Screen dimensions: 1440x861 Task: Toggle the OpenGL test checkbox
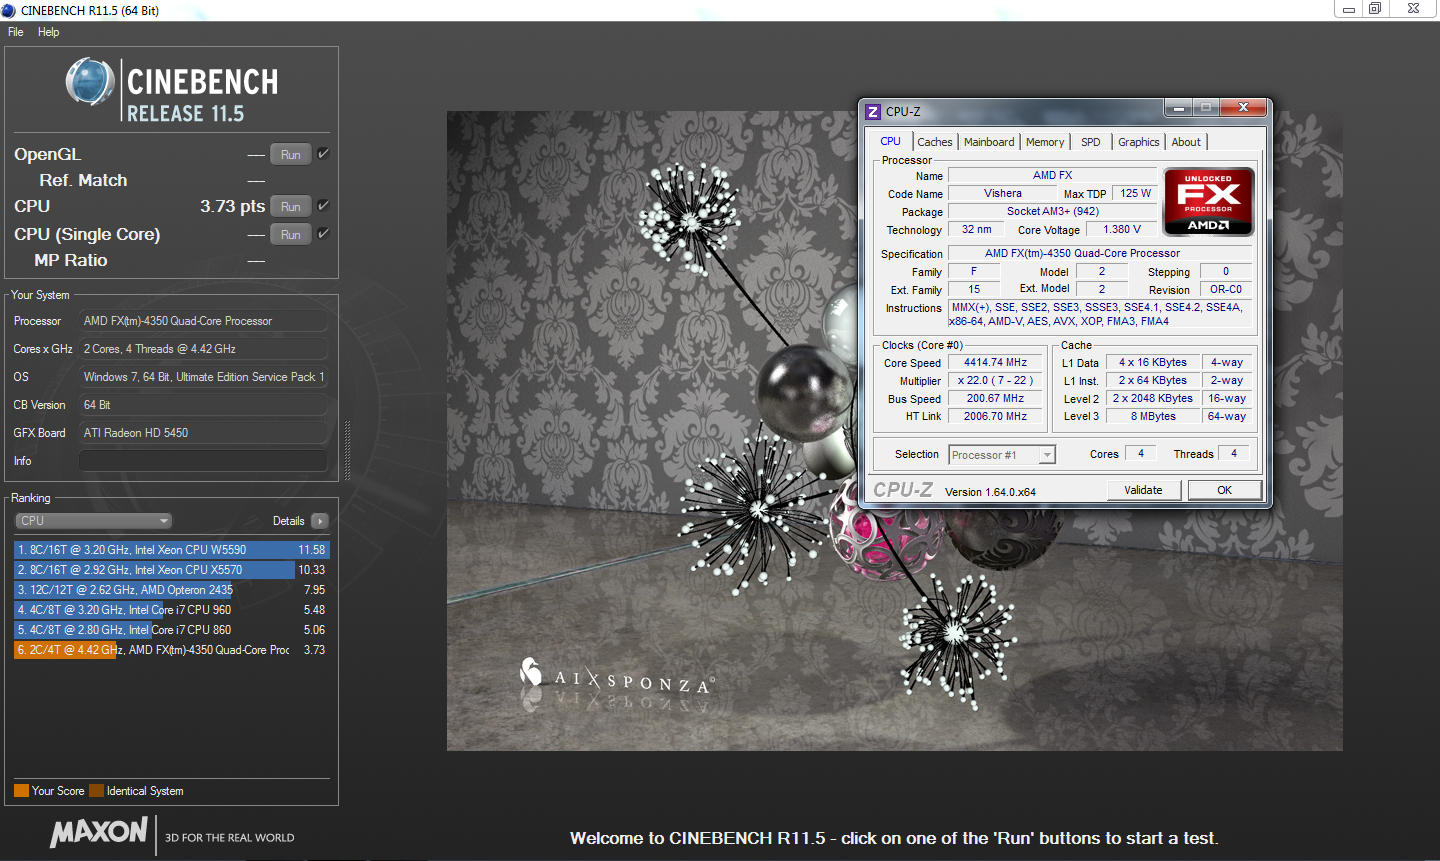tap(323, 154)
